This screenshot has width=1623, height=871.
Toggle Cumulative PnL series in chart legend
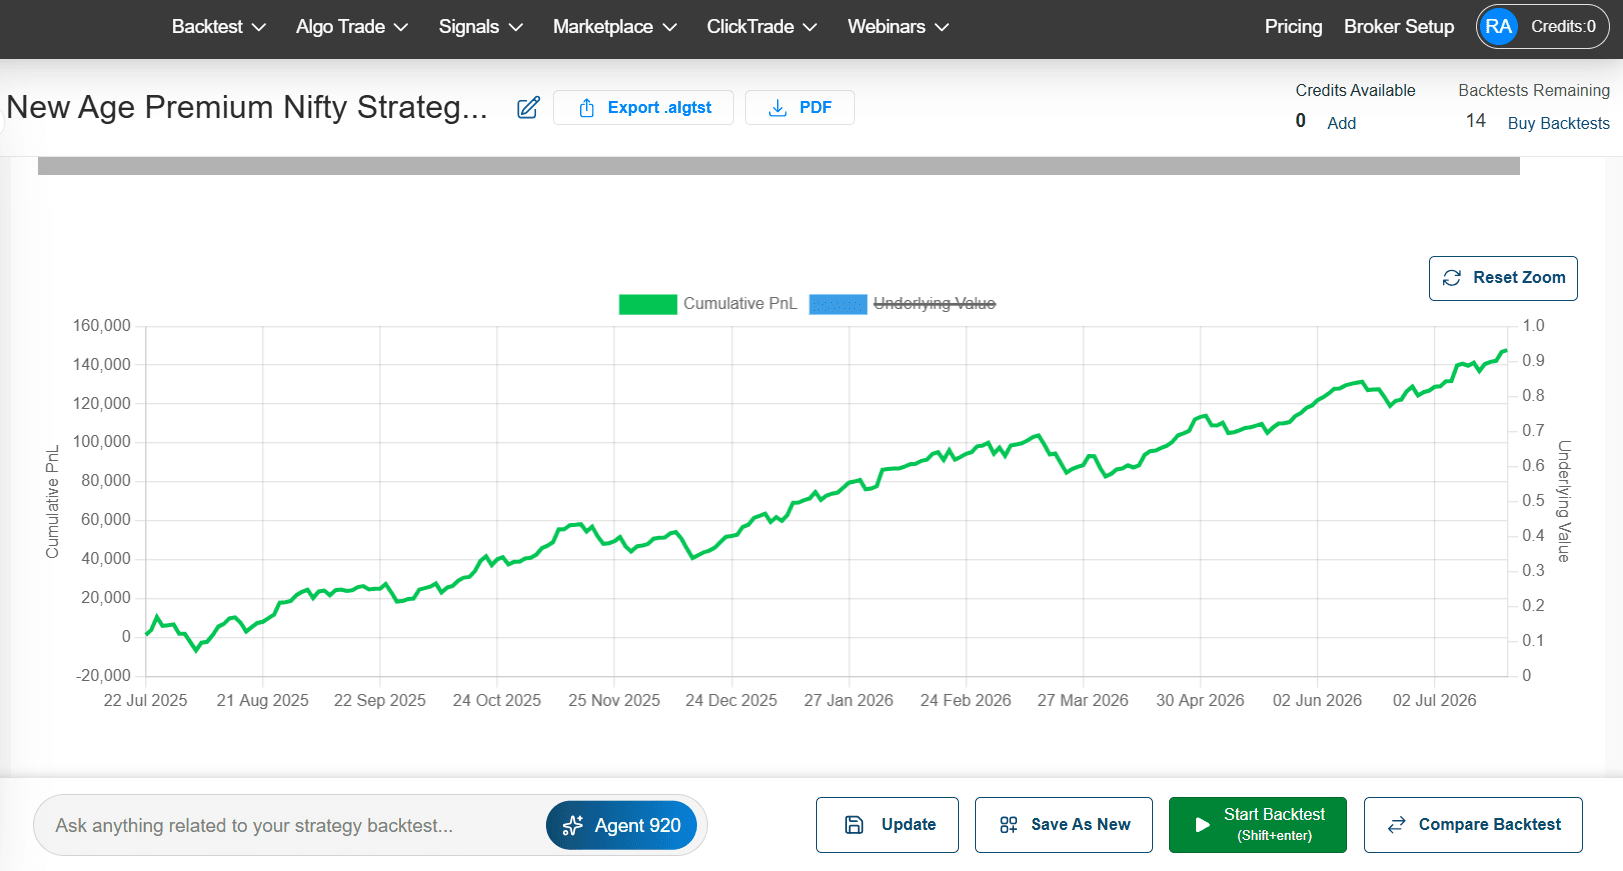[708, 304]
